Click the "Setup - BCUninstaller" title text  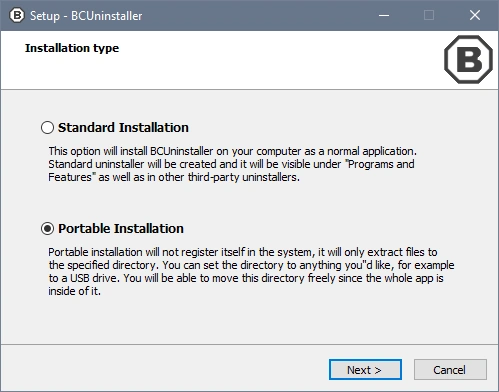tap(86, 16)
